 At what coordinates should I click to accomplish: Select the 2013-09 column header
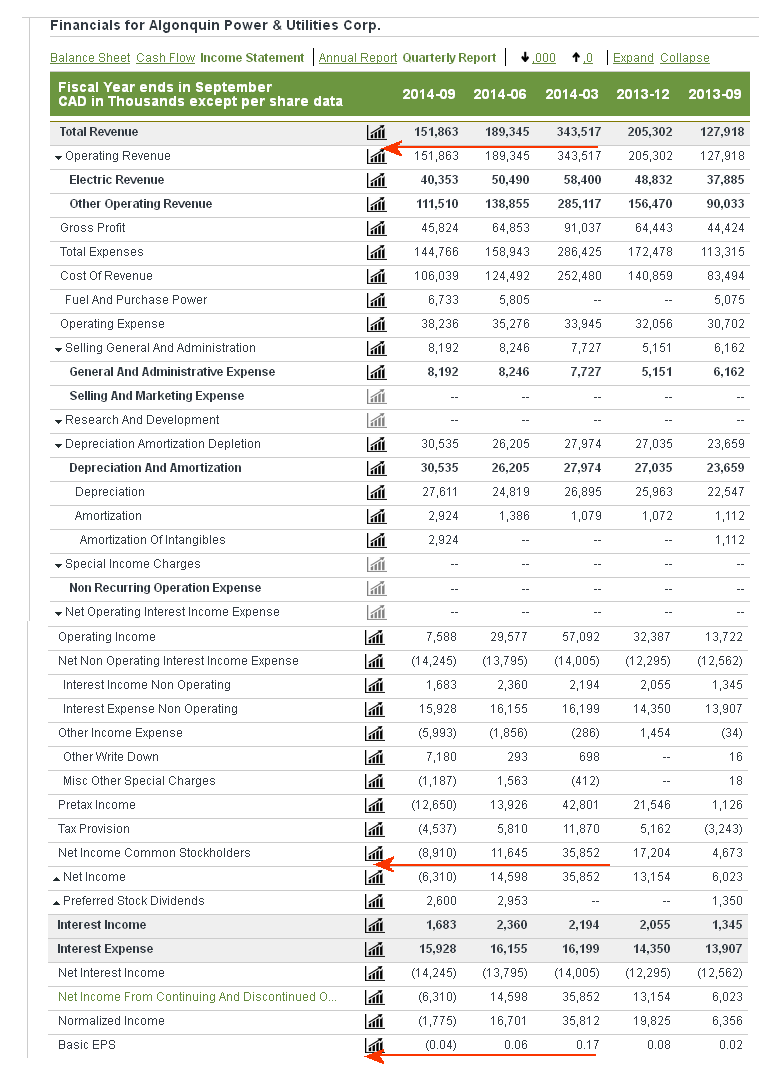tap(715, 94)
